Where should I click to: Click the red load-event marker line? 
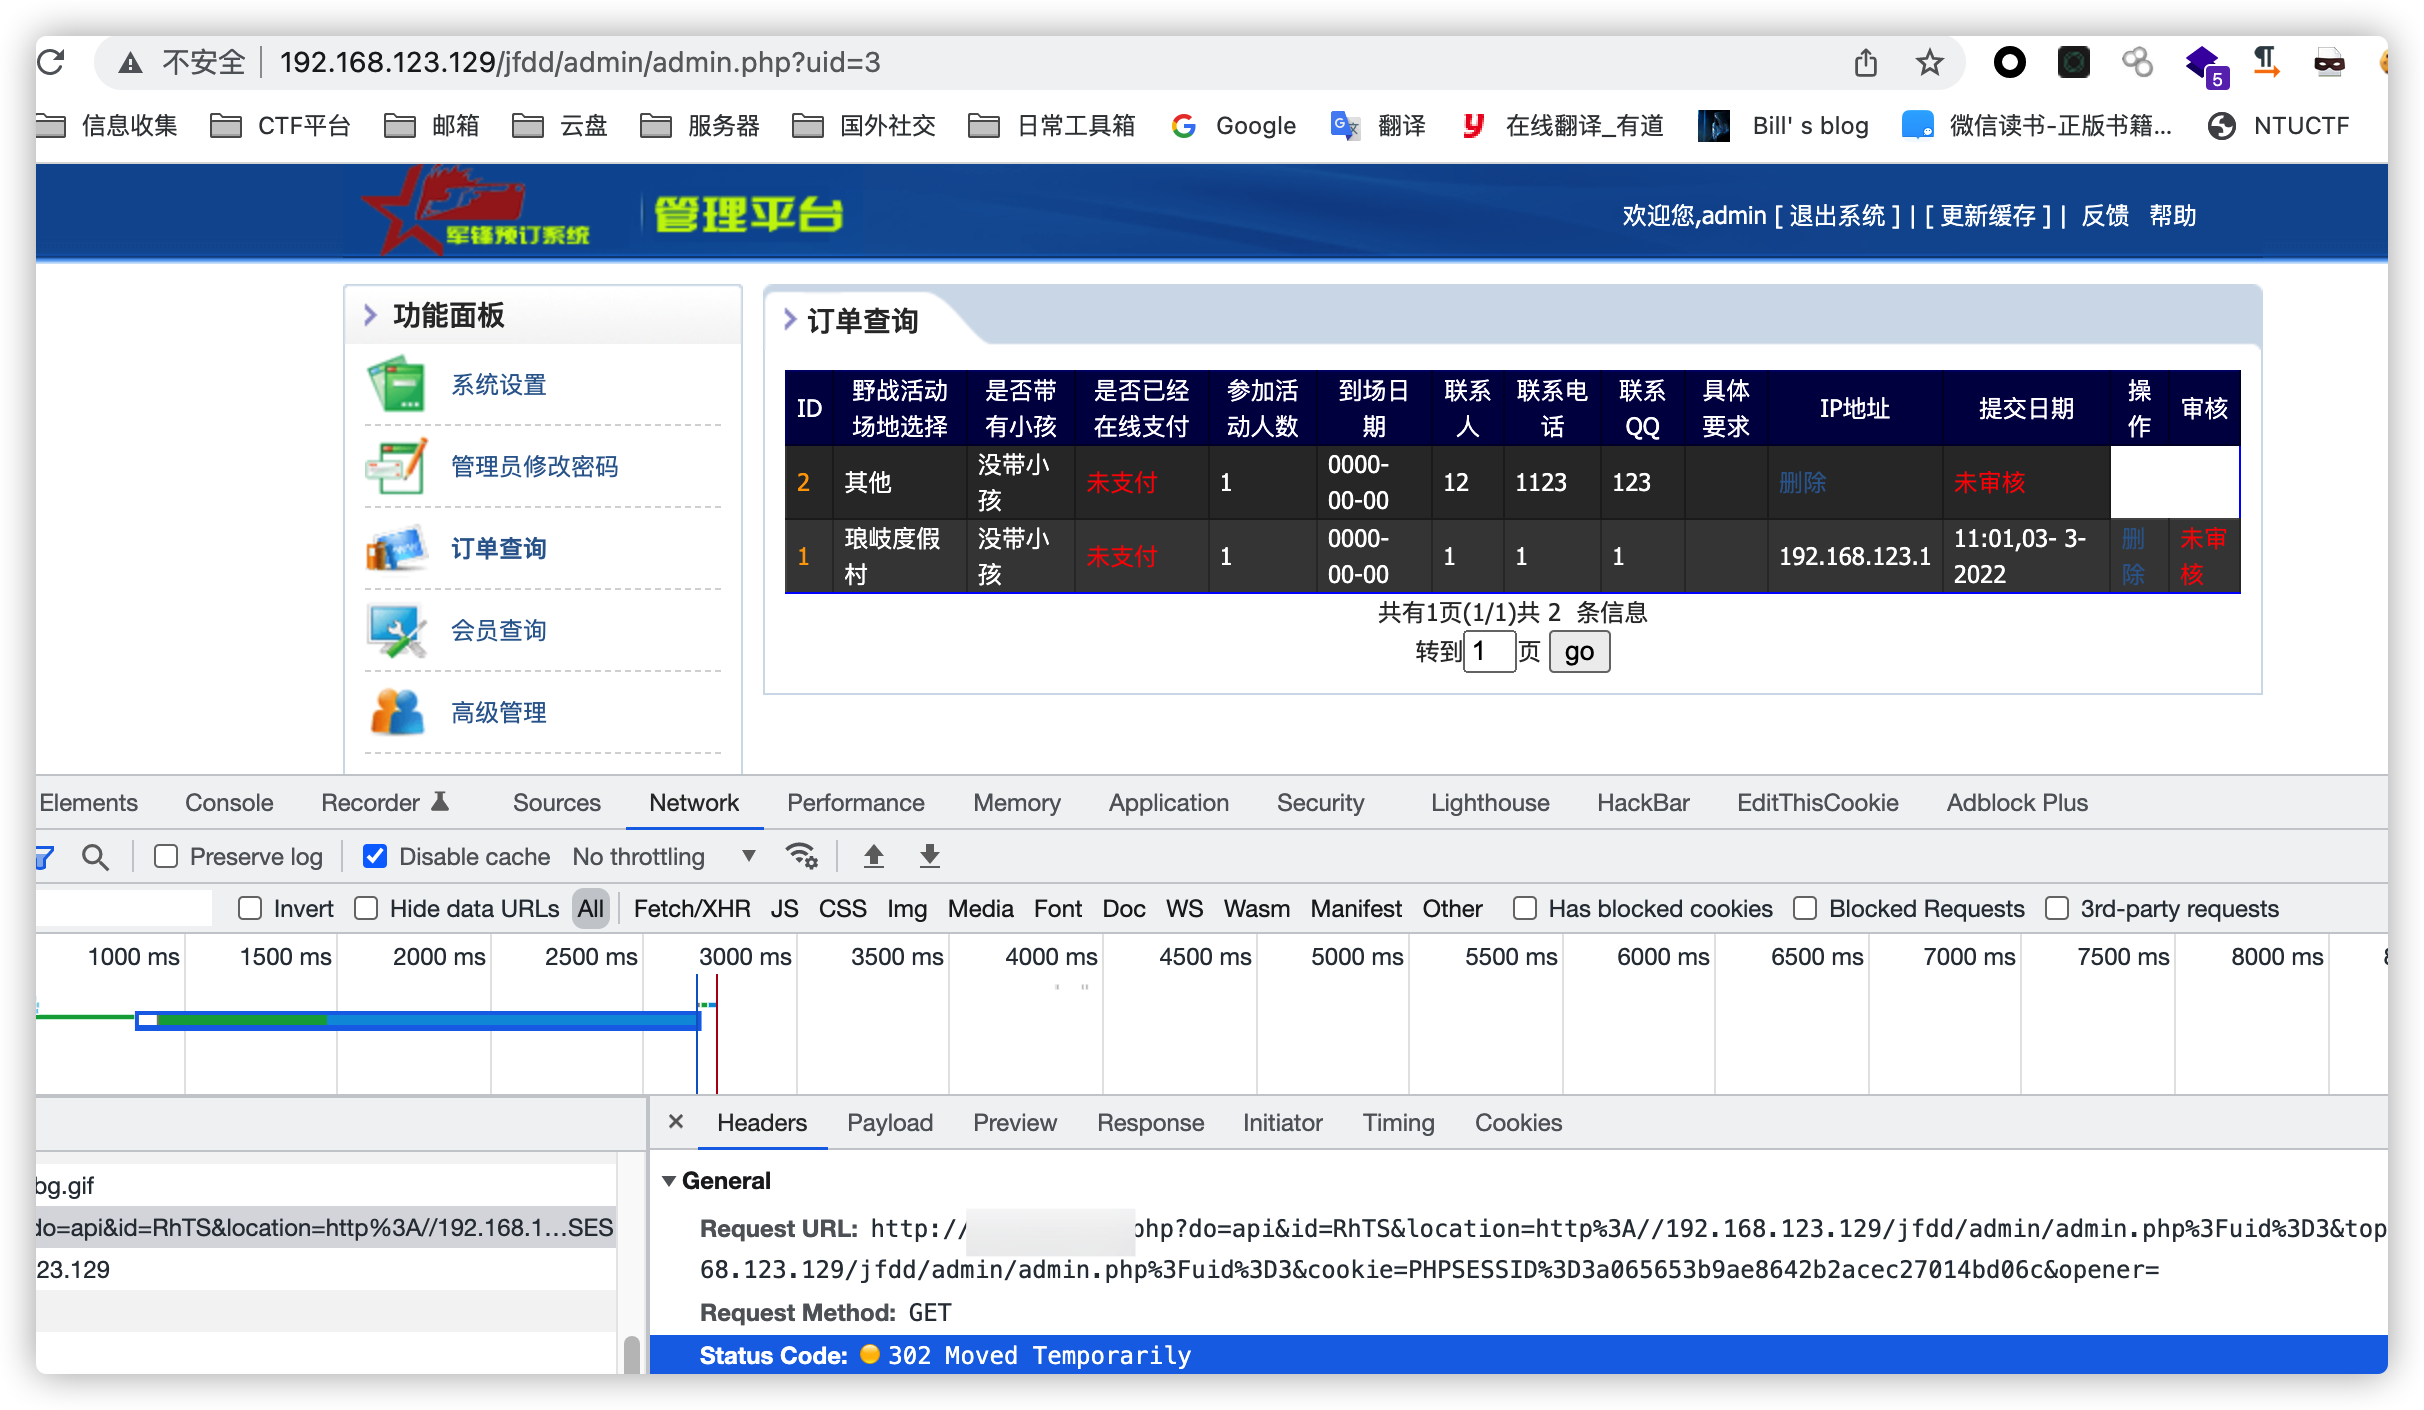(717, 1035)
